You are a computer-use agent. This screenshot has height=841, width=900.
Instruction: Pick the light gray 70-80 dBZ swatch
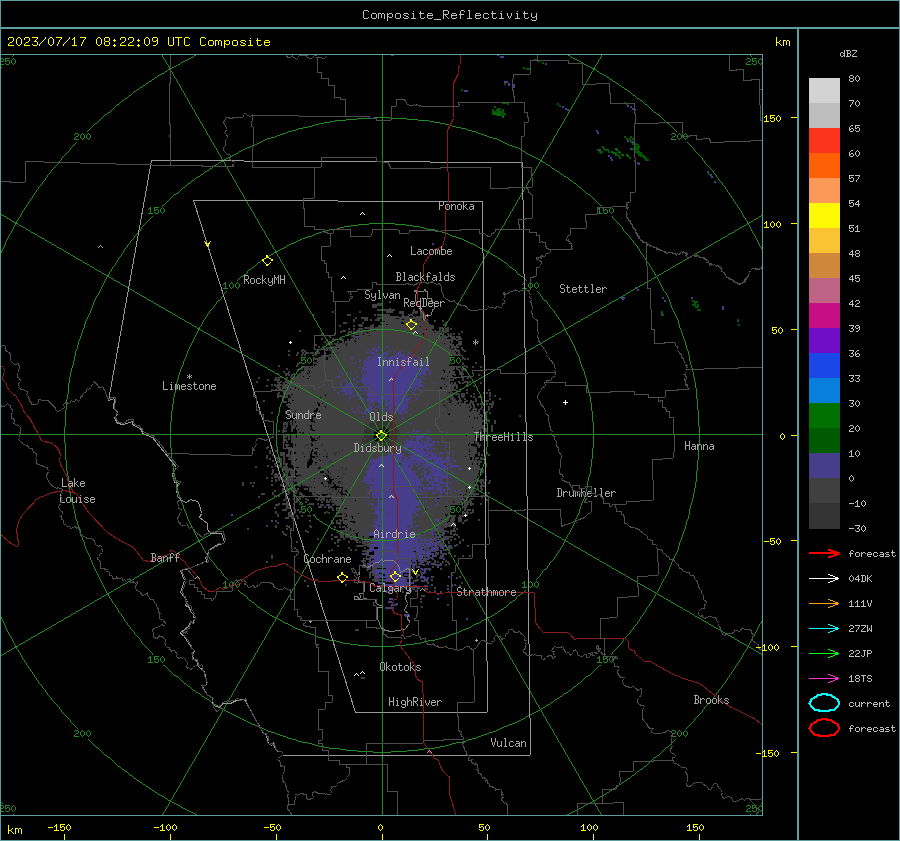(x=824, y=91)
